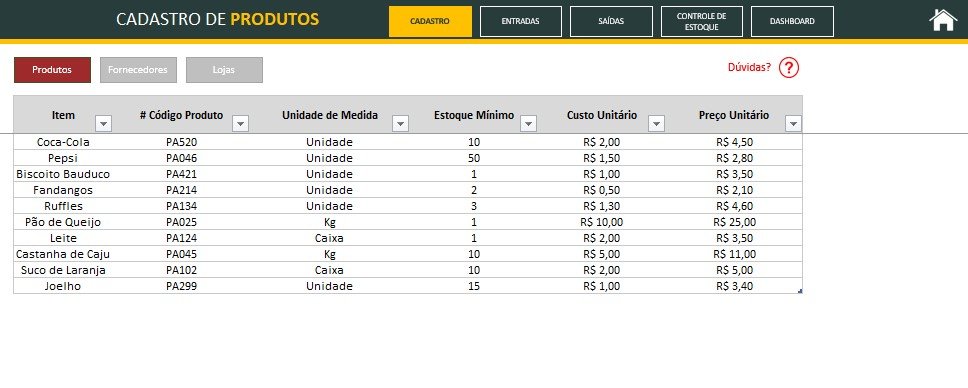Click product code PA046

[182, 158]
